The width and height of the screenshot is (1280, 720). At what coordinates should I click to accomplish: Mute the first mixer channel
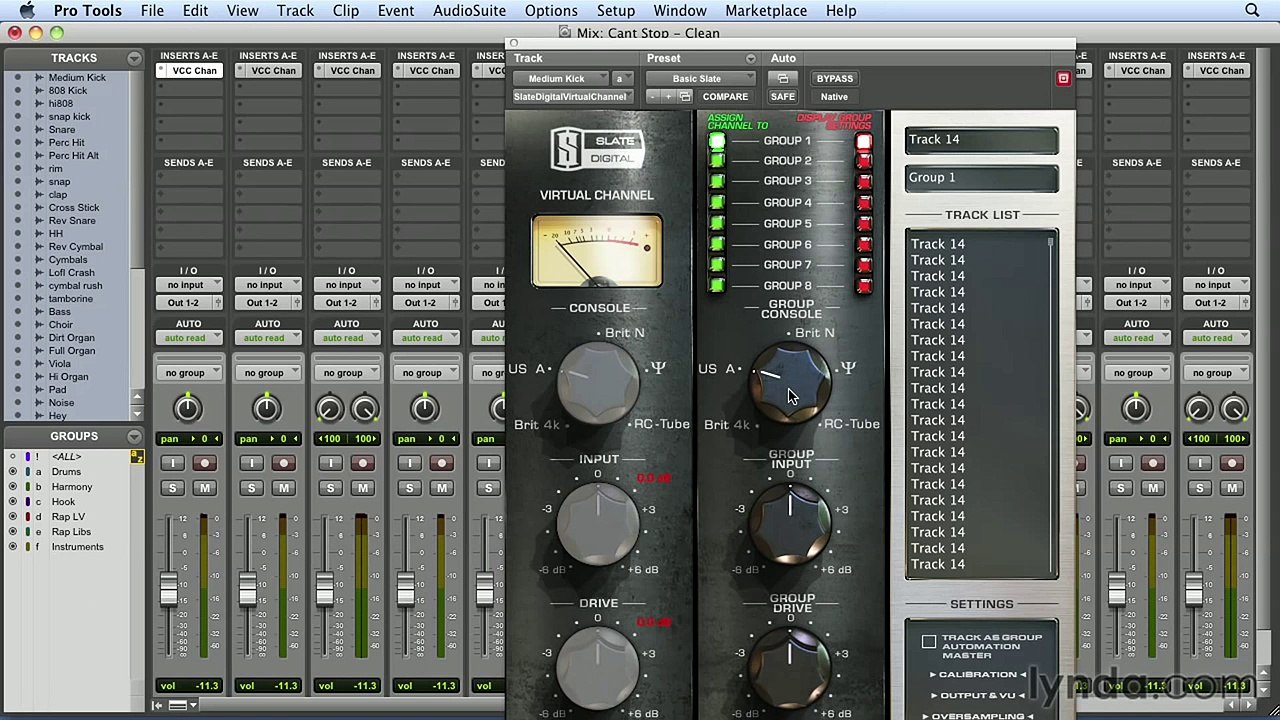point(205,488)
